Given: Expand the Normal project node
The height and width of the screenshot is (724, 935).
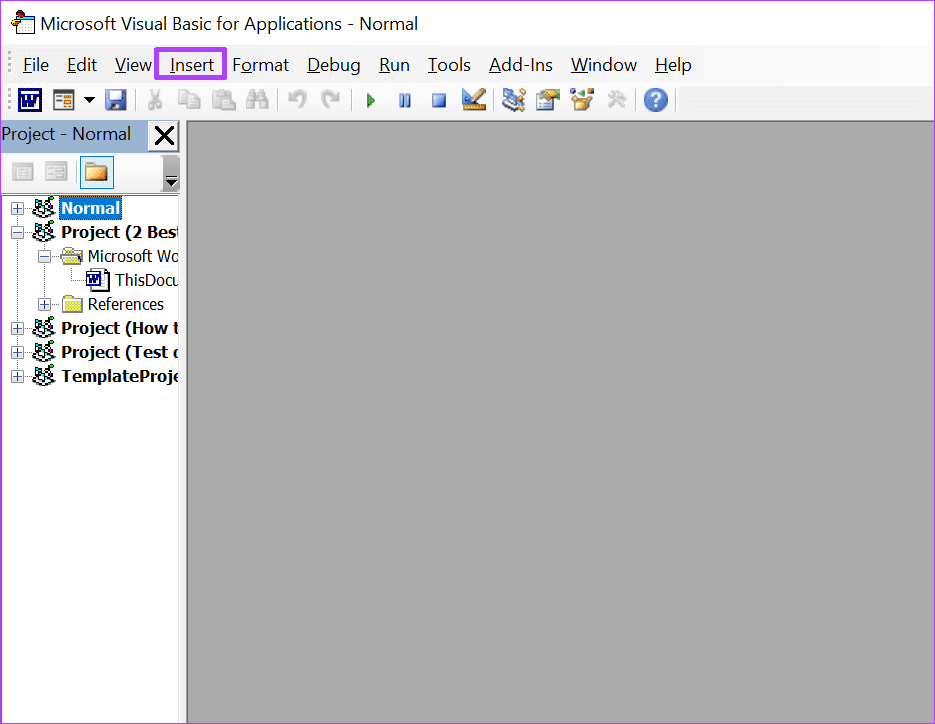Looking at the screenshot, I should 17,209.
